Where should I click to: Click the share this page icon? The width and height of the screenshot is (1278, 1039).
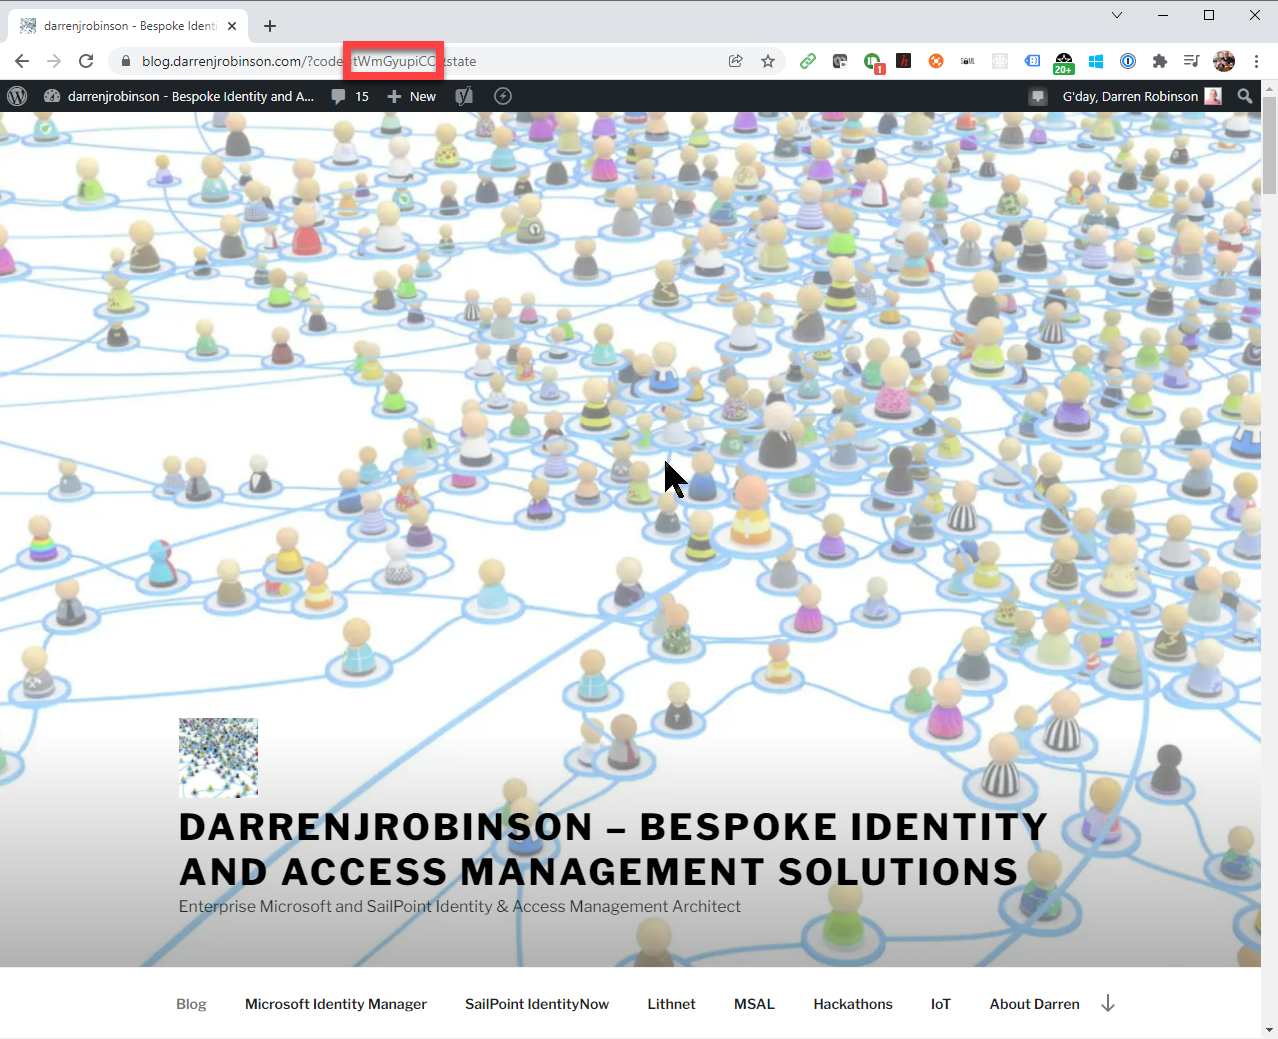click(x=736, y=61)
